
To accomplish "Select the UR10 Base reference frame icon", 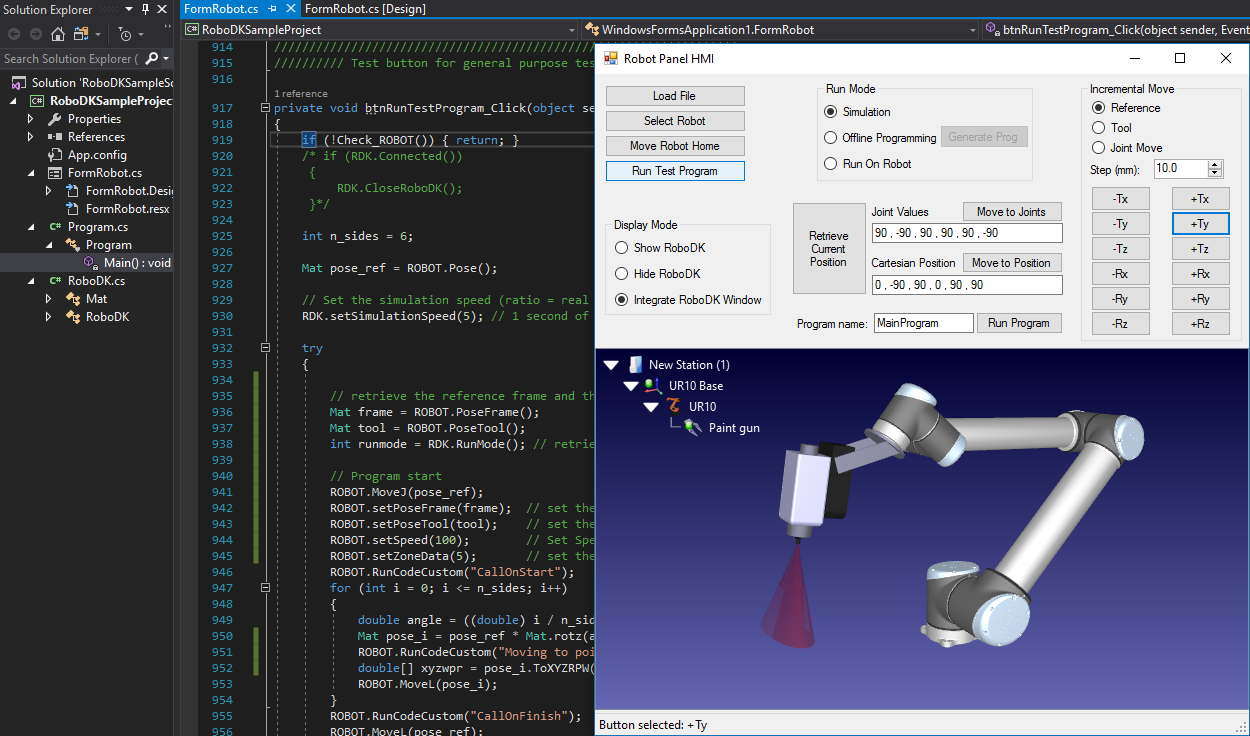I will (652, 385).
